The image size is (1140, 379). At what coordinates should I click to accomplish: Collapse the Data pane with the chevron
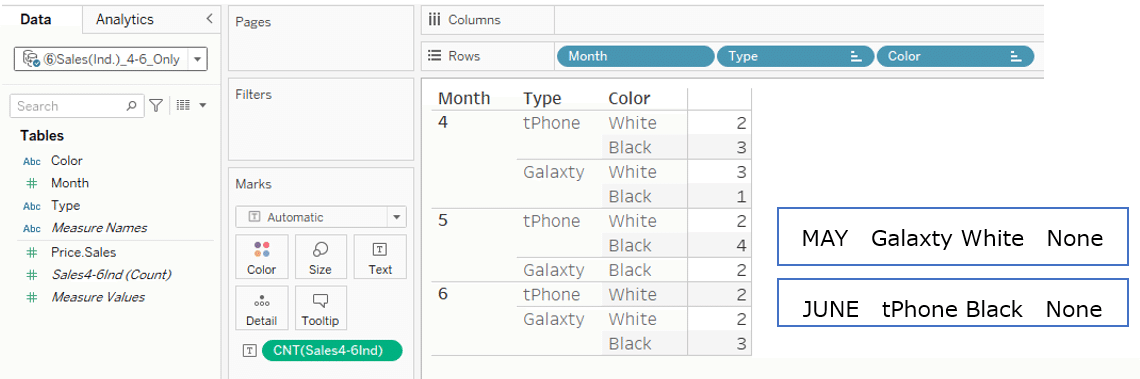209,18
